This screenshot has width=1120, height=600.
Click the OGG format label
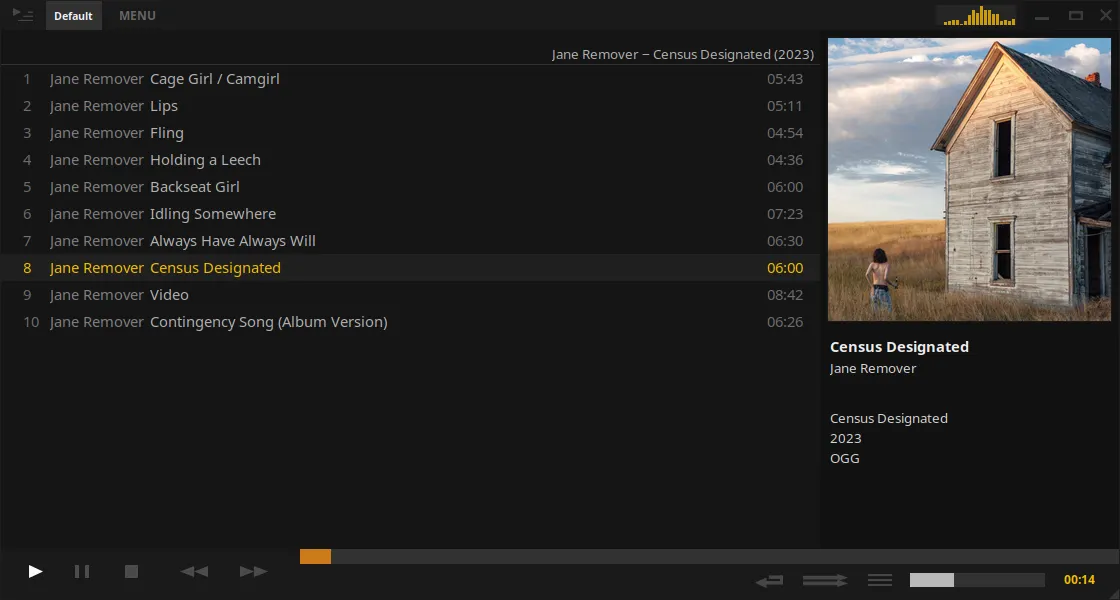pyautogui.click(x=845, y=459)
